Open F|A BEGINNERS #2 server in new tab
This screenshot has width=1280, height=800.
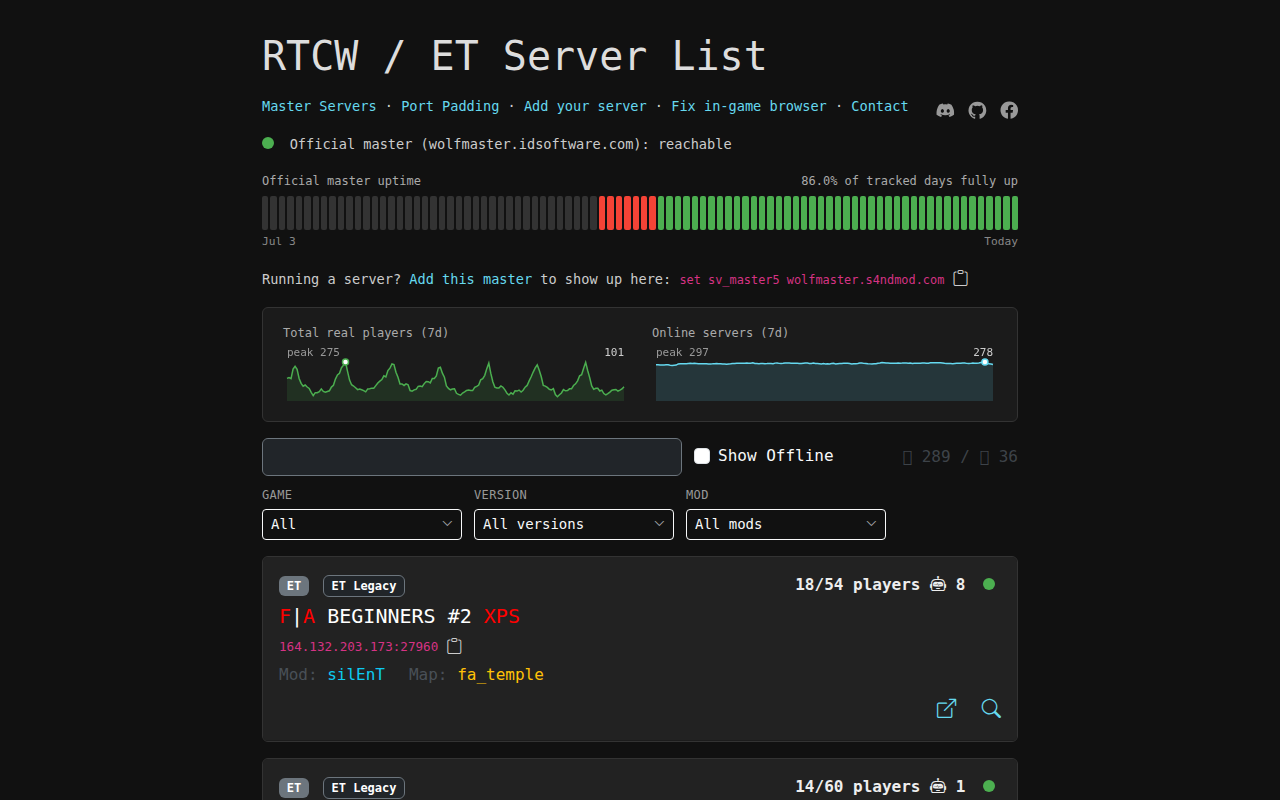[x=946, y=708]
